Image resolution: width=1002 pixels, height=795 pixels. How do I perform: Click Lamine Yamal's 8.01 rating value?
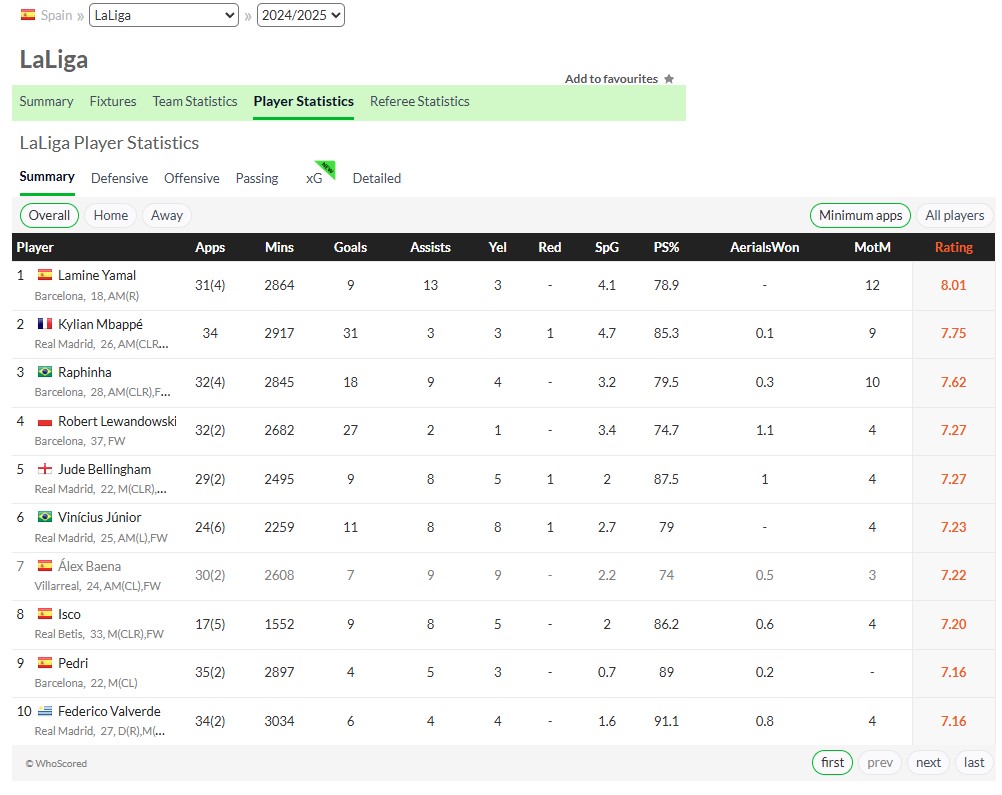[953, 285]
